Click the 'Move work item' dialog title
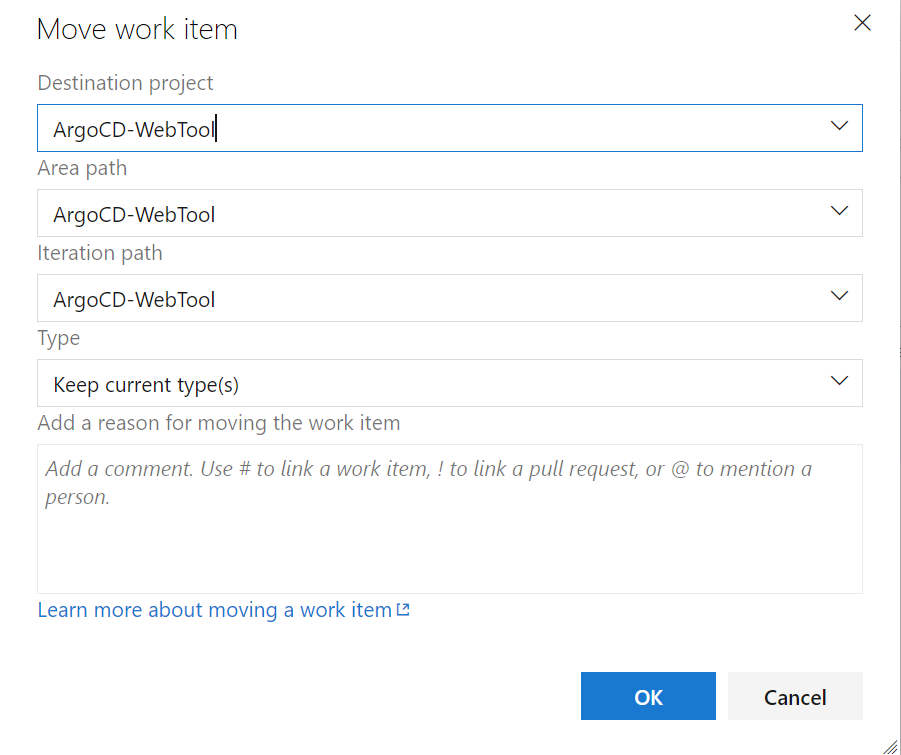The image size is (901, 755). coord(137,29)
